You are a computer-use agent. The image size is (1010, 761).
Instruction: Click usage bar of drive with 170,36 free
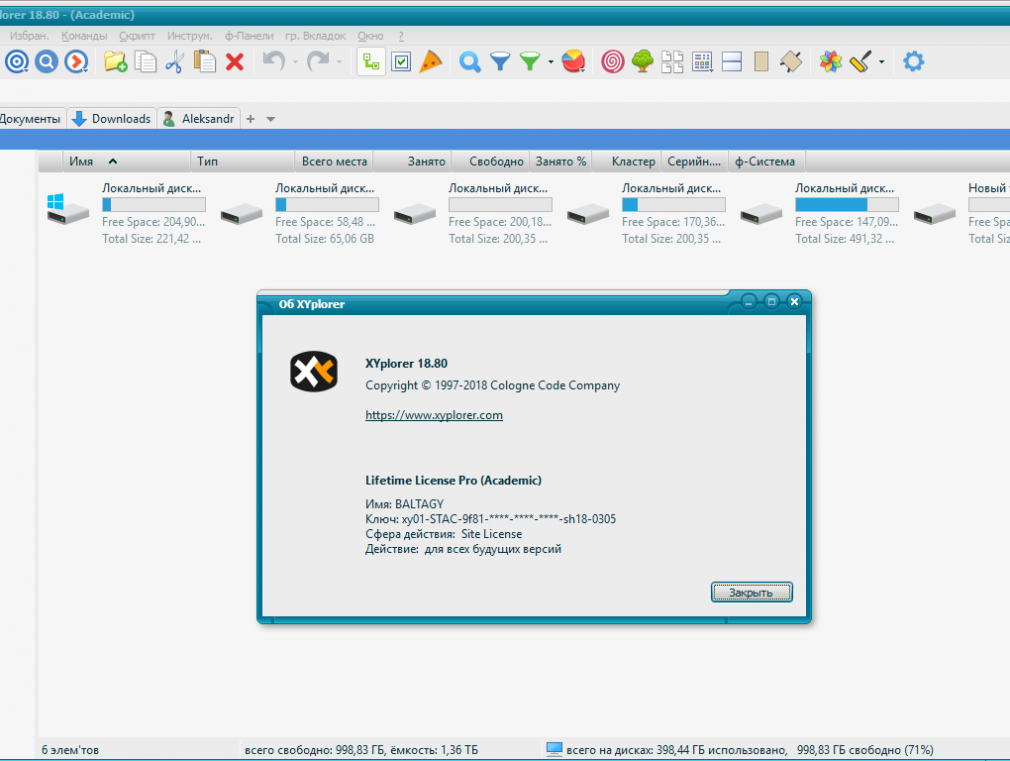click(x=674, y=205)
